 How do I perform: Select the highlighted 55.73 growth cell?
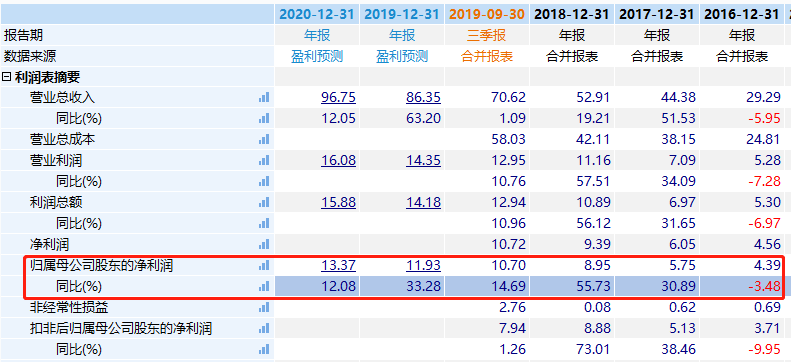pyautogui.click(x=572, y=286)
